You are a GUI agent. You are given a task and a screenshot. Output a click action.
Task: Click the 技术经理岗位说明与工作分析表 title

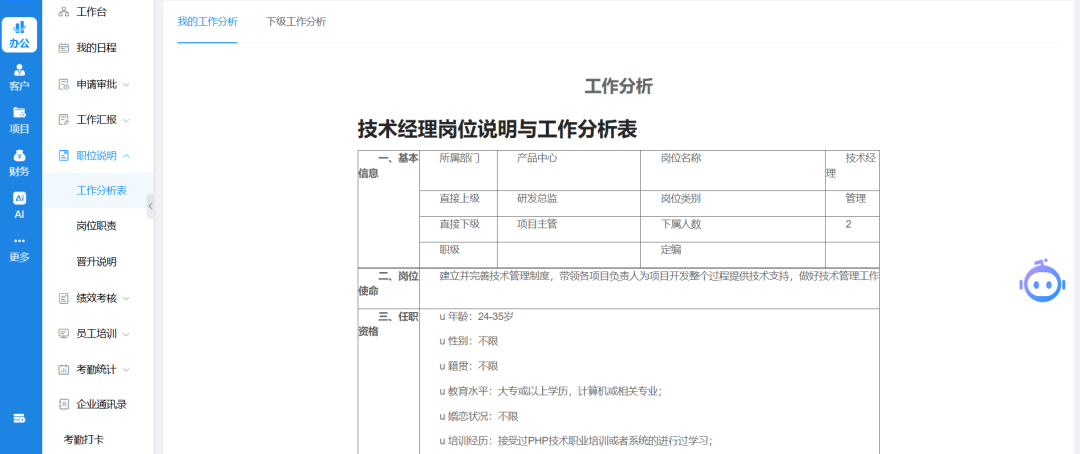click(x=497, y=129)
